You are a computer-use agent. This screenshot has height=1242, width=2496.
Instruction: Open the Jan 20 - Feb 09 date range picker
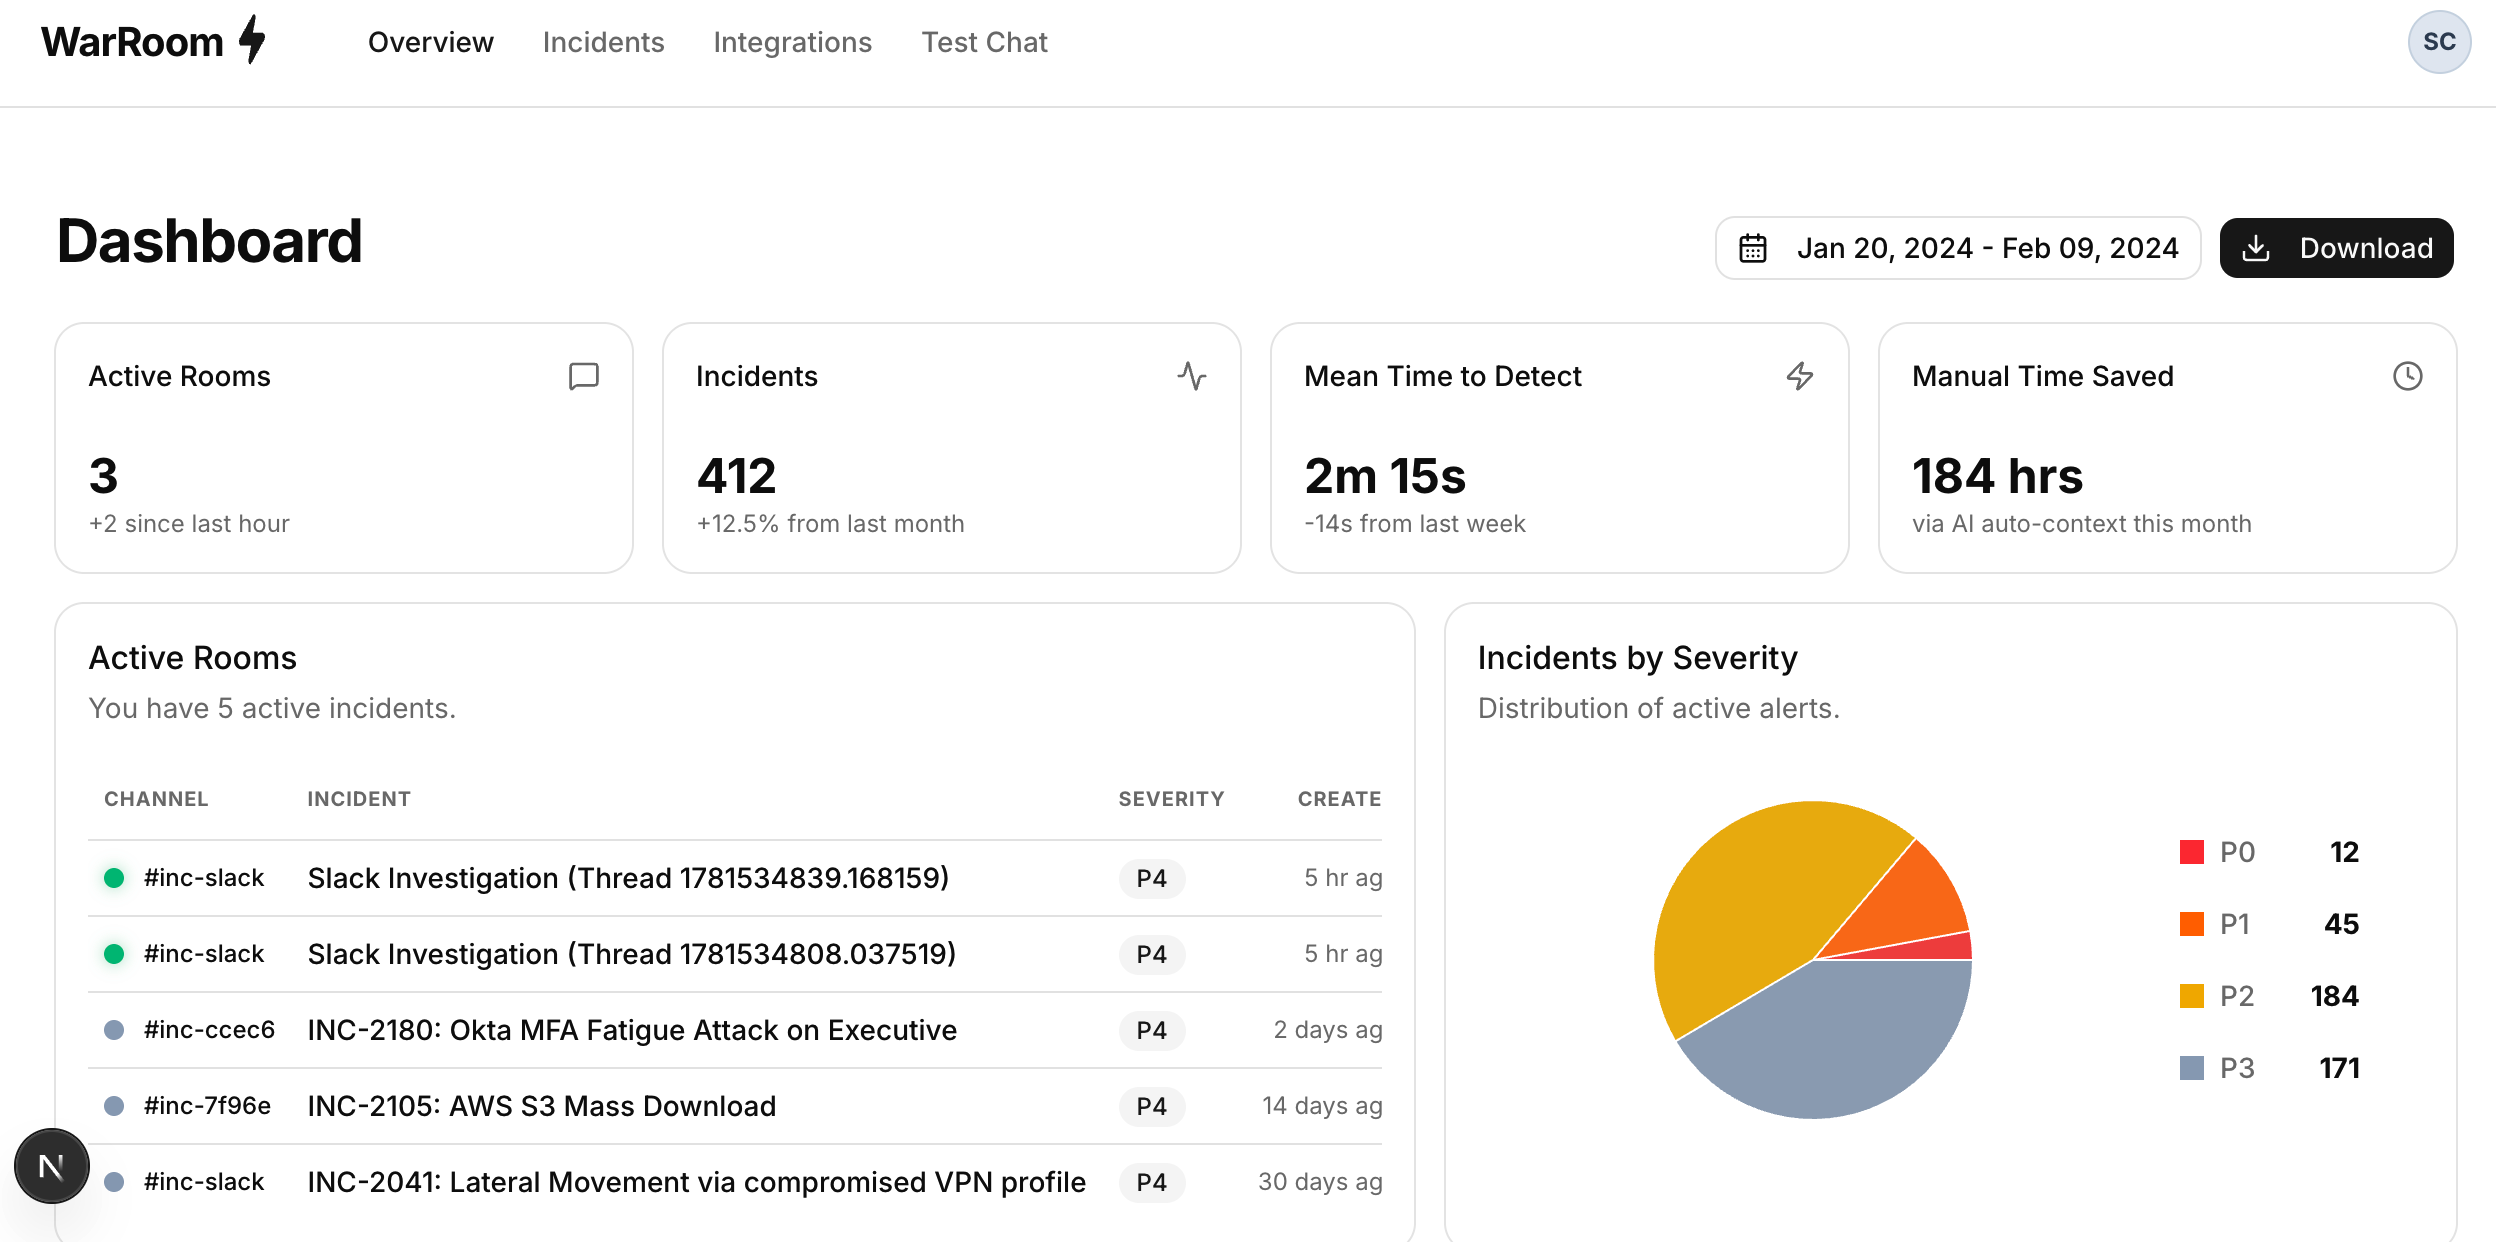click(x=1958, y=248)
